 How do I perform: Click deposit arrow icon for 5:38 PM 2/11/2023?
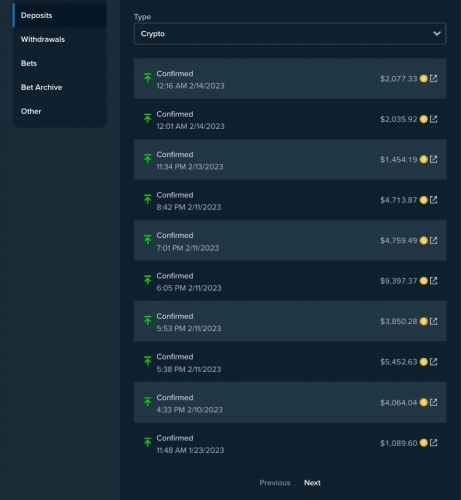[x=147, y=361]
